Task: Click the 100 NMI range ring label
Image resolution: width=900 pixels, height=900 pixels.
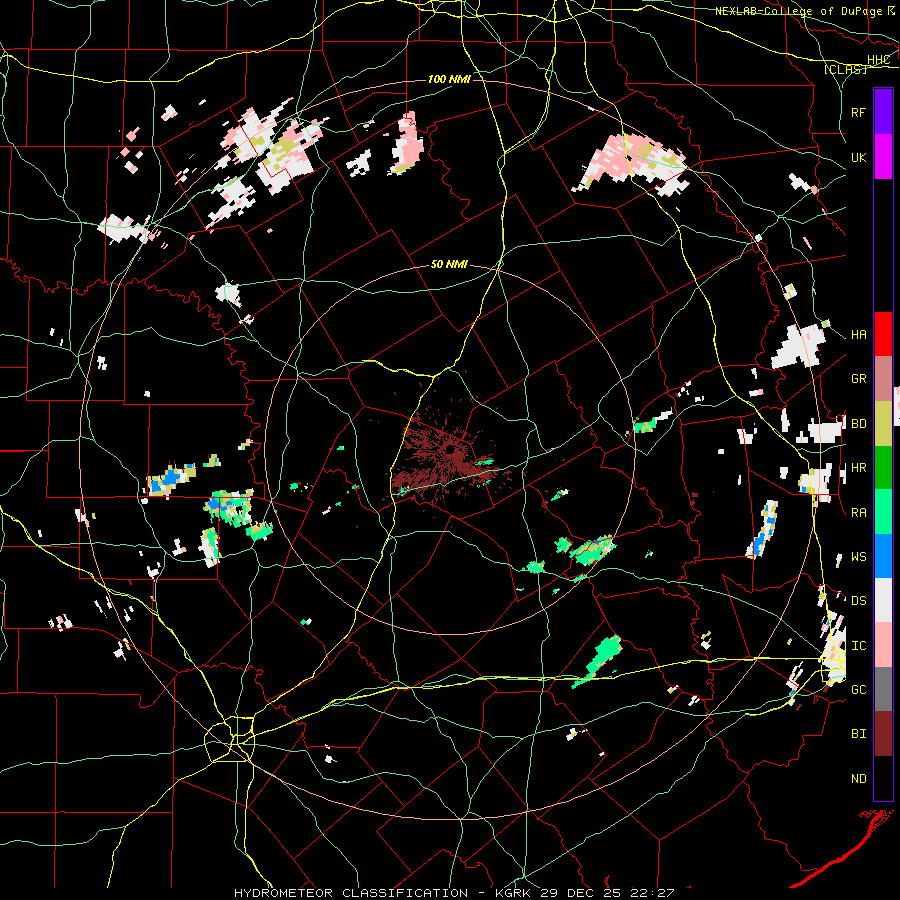Action: 449,79
